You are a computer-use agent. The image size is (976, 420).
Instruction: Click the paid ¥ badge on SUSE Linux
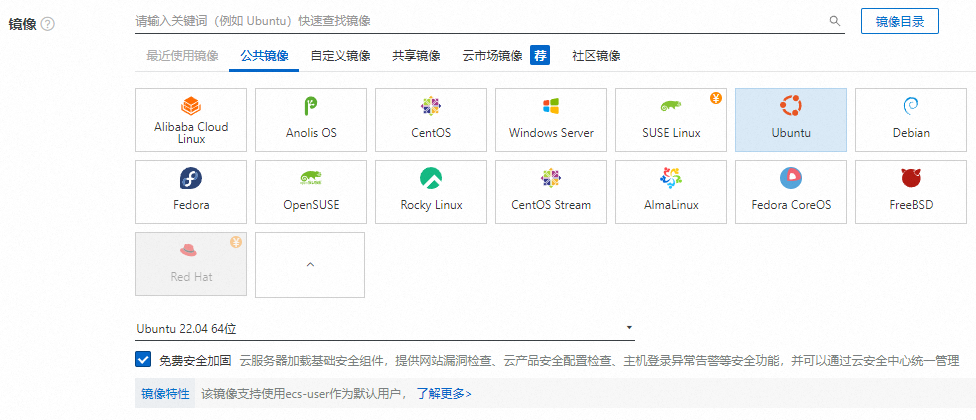point(716,98)
